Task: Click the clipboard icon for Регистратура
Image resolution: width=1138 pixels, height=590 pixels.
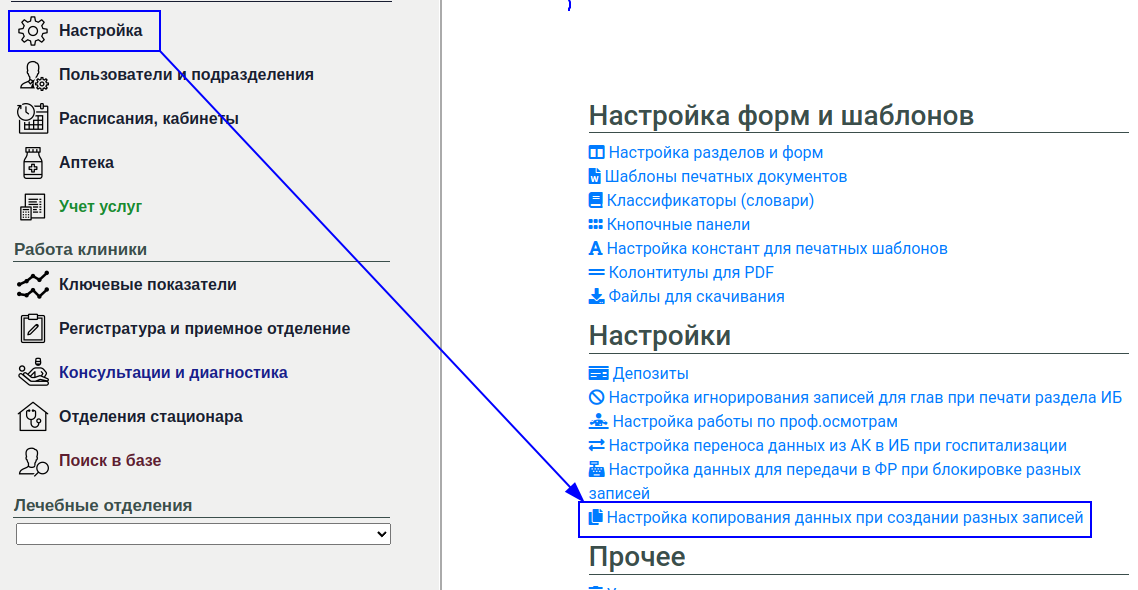Action: click(x=33, y=329)
